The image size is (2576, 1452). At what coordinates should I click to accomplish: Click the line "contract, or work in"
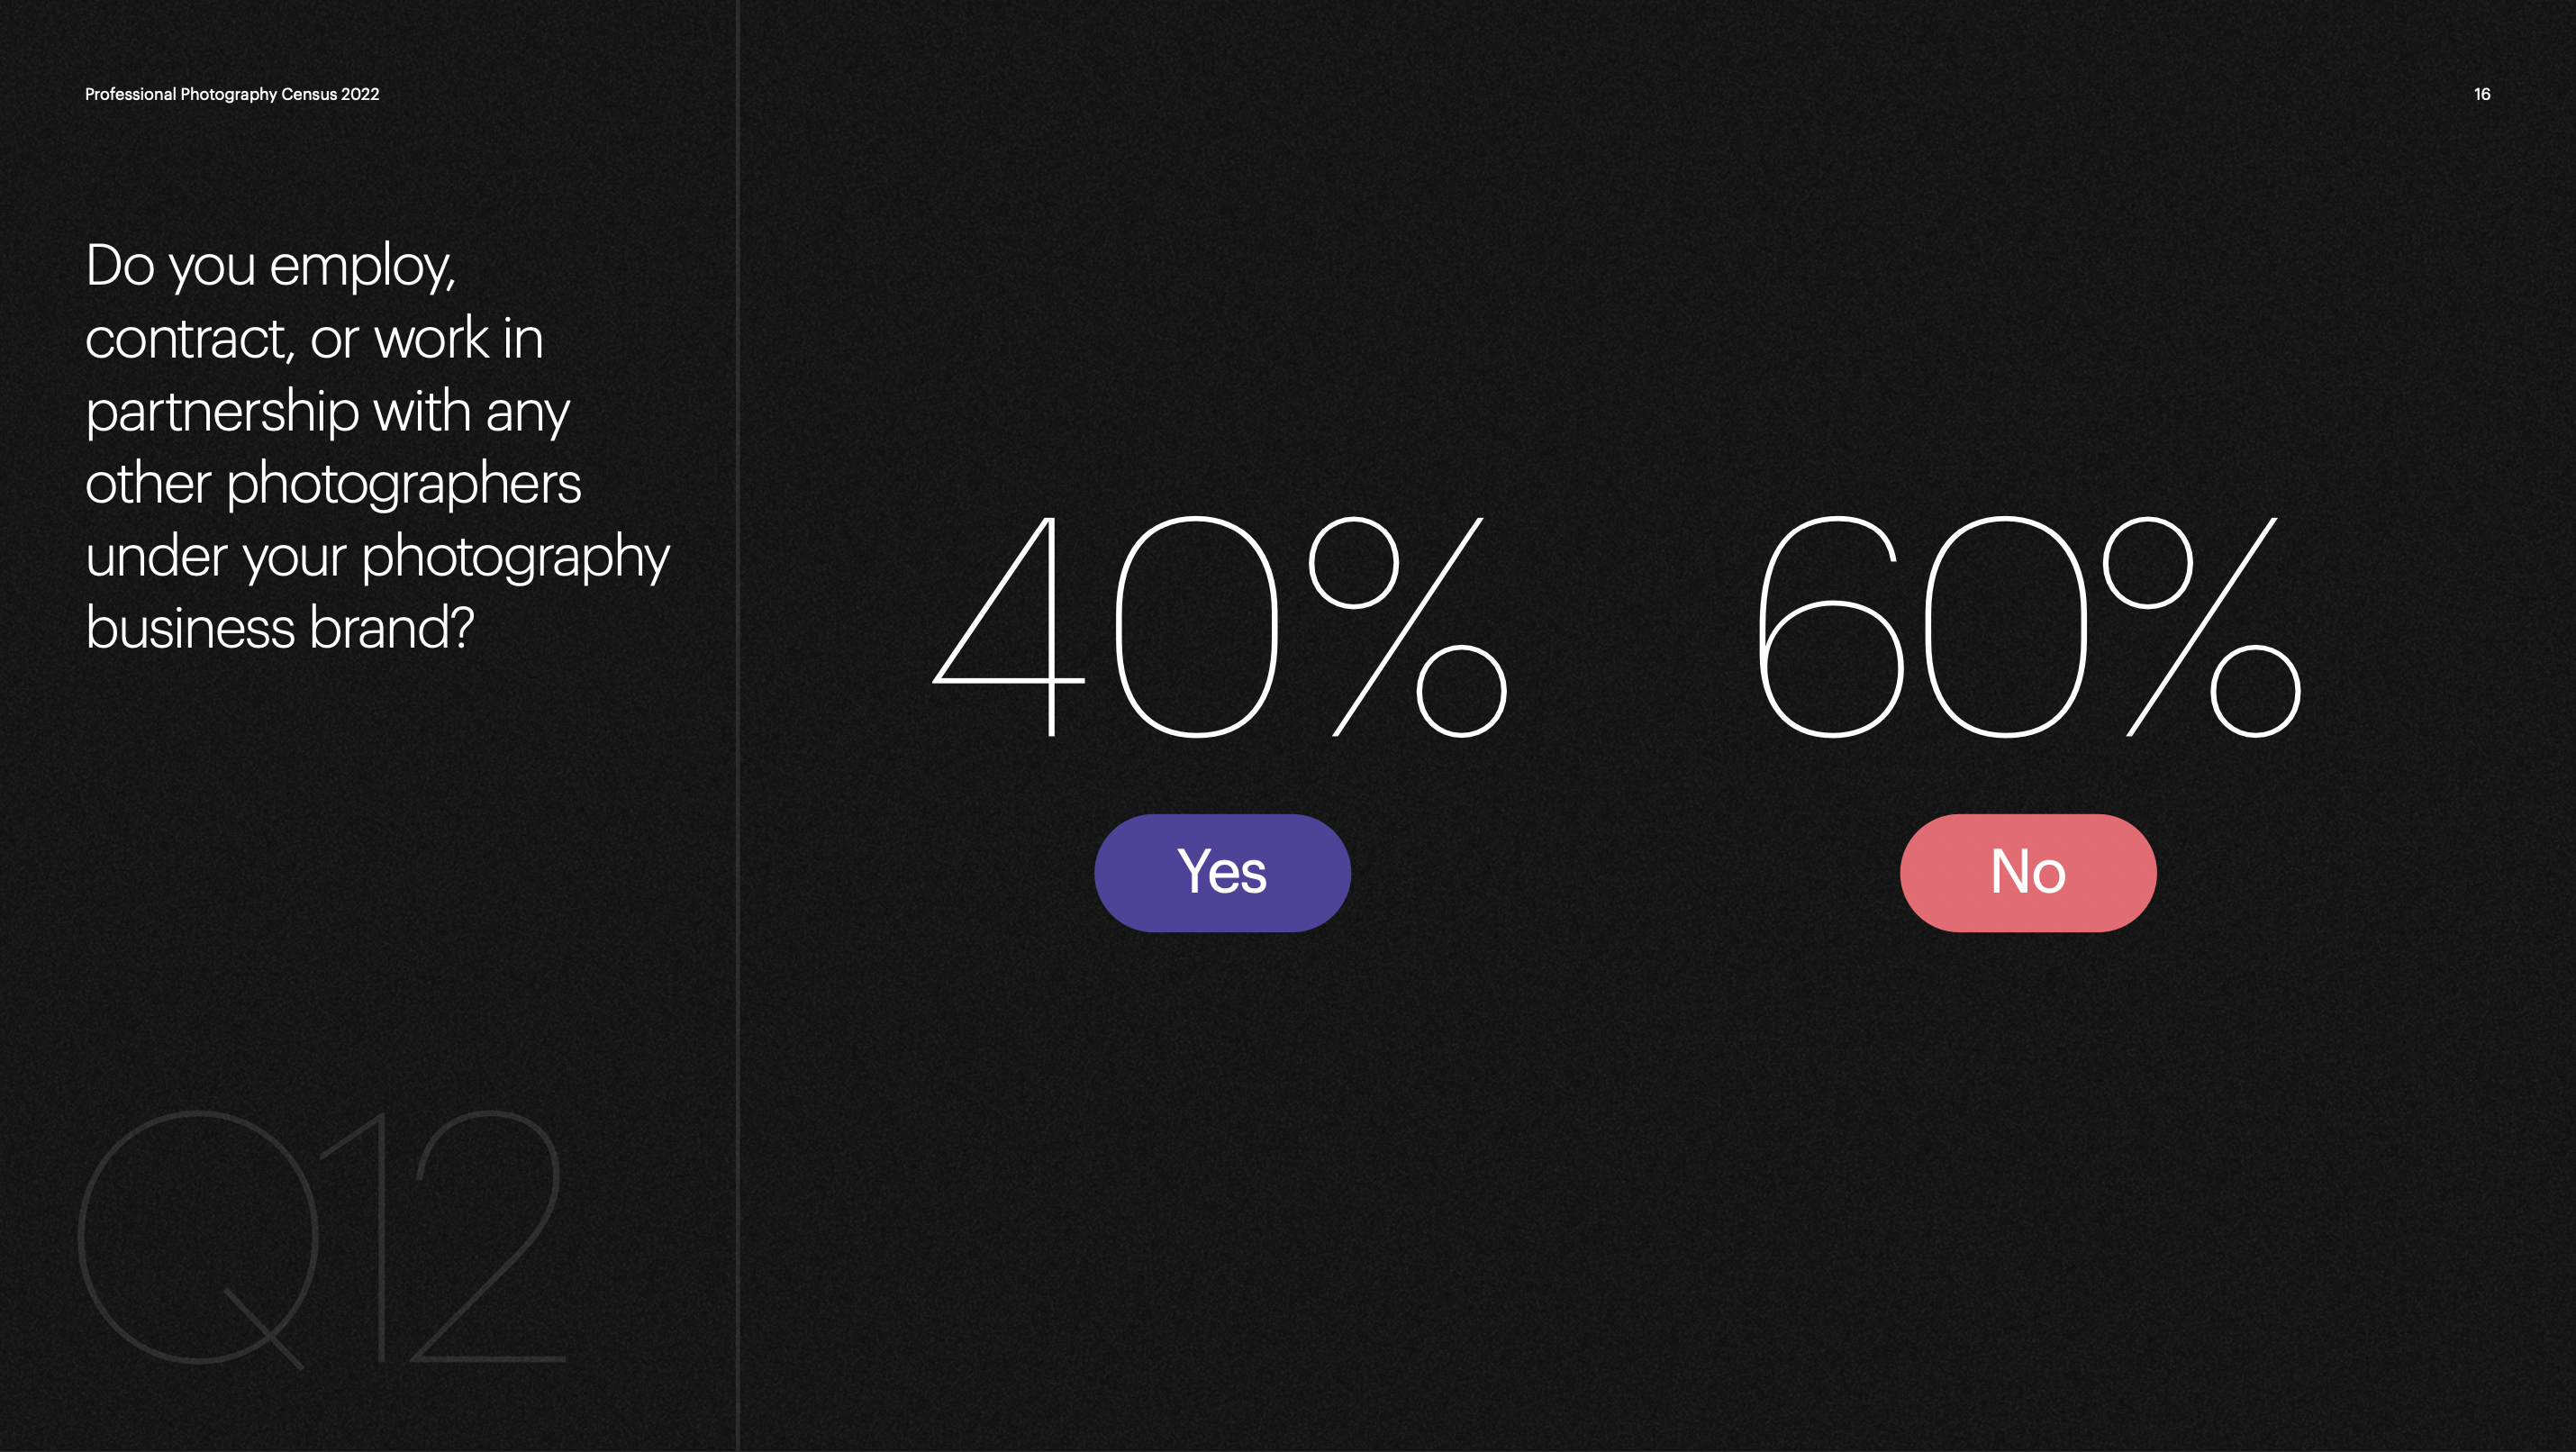(x=314, y=338)
